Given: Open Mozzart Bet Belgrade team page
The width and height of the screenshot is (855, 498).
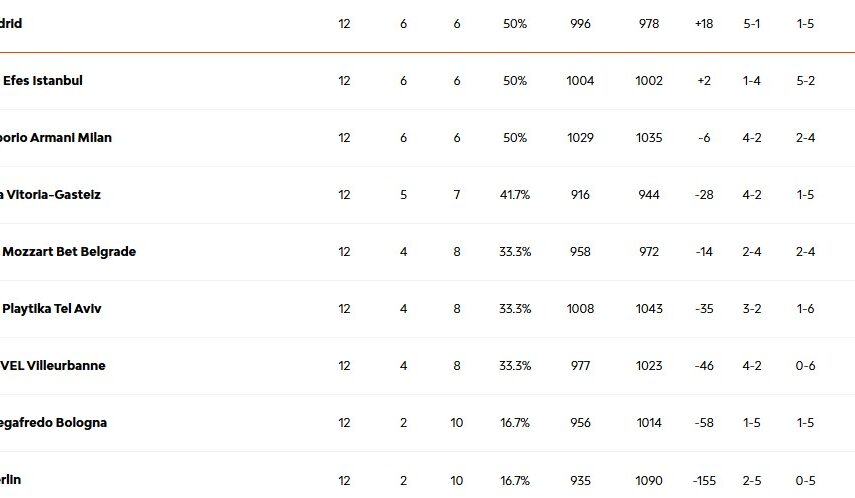Looking at the screenshot, I should pyautogui.click(x=69, y=252).
